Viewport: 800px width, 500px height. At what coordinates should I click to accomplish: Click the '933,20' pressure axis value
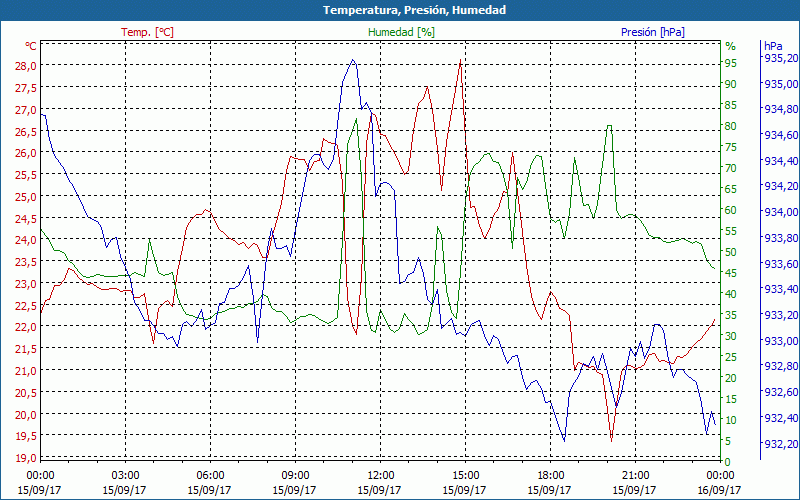point(781,315)
